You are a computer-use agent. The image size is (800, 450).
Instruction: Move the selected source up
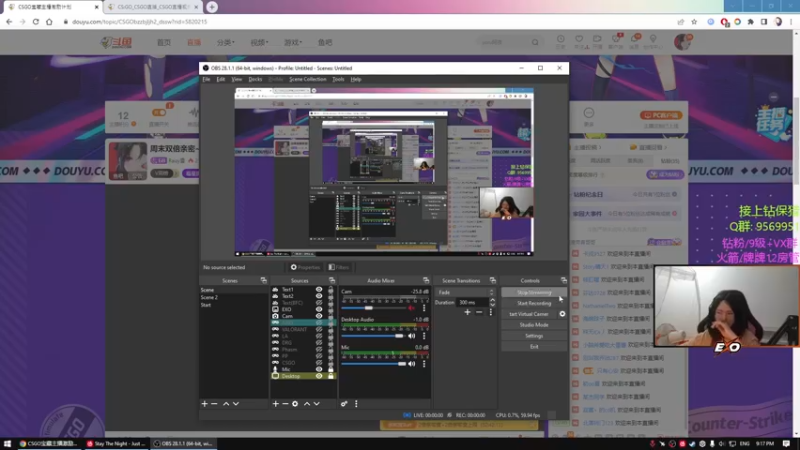(307, 404)
